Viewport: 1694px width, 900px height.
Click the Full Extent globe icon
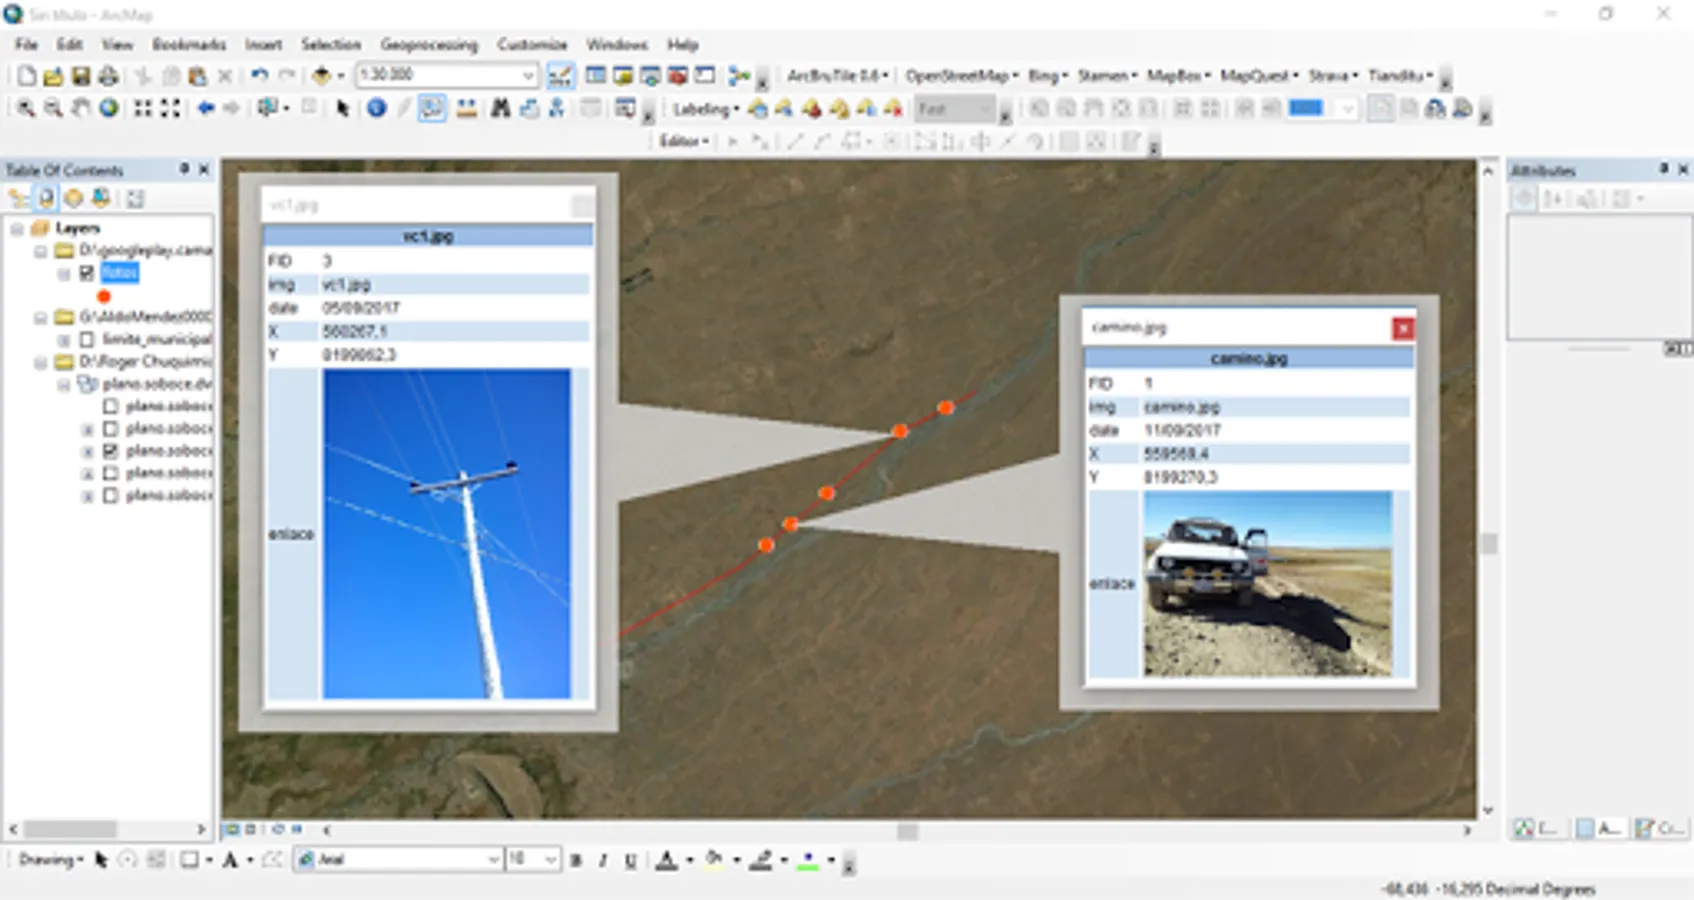click(108, 108)
